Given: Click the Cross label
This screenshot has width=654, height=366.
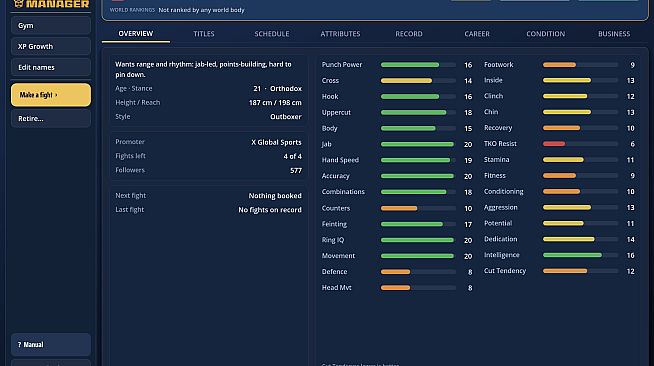Looking at the screenshot, I should tap(330, 80).
